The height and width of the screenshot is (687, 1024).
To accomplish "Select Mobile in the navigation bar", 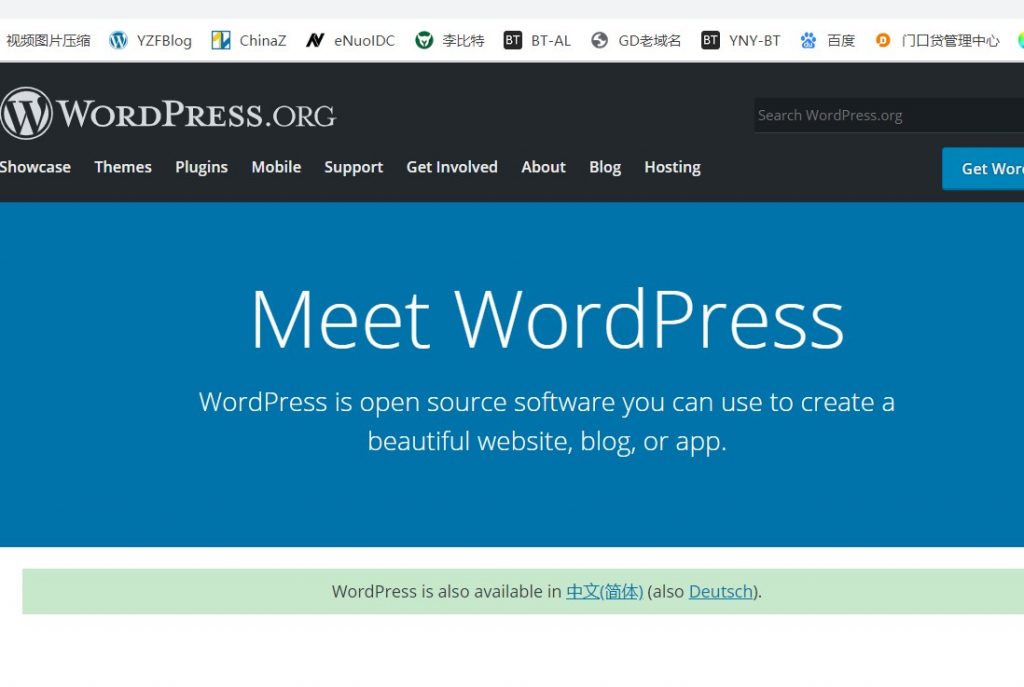I will [276, 167].
